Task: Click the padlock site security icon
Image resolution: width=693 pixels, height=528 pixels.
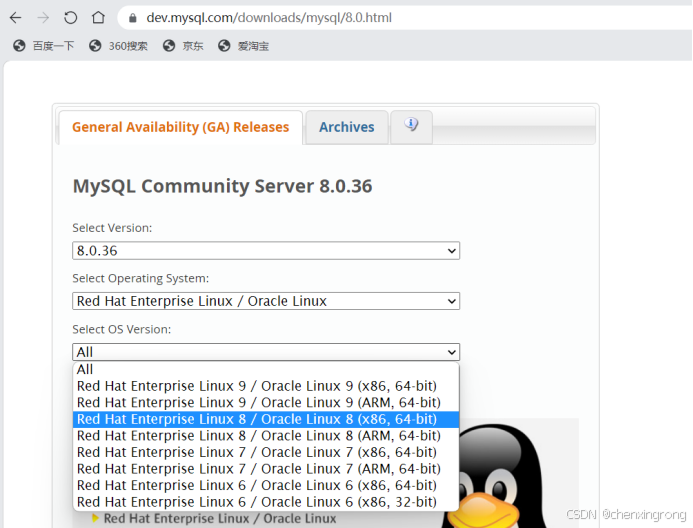Action: 133,18
